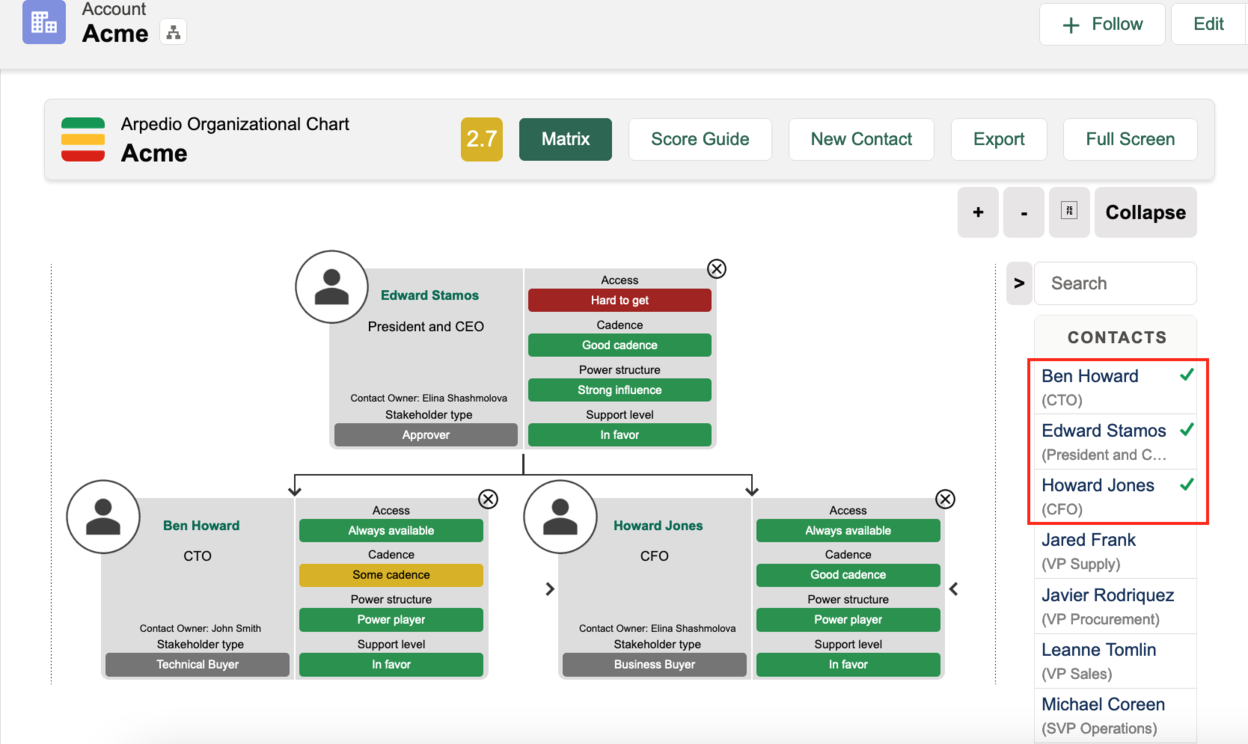
Task: Collapse the contacts panel with > arrow
Action: (1019, 284)
